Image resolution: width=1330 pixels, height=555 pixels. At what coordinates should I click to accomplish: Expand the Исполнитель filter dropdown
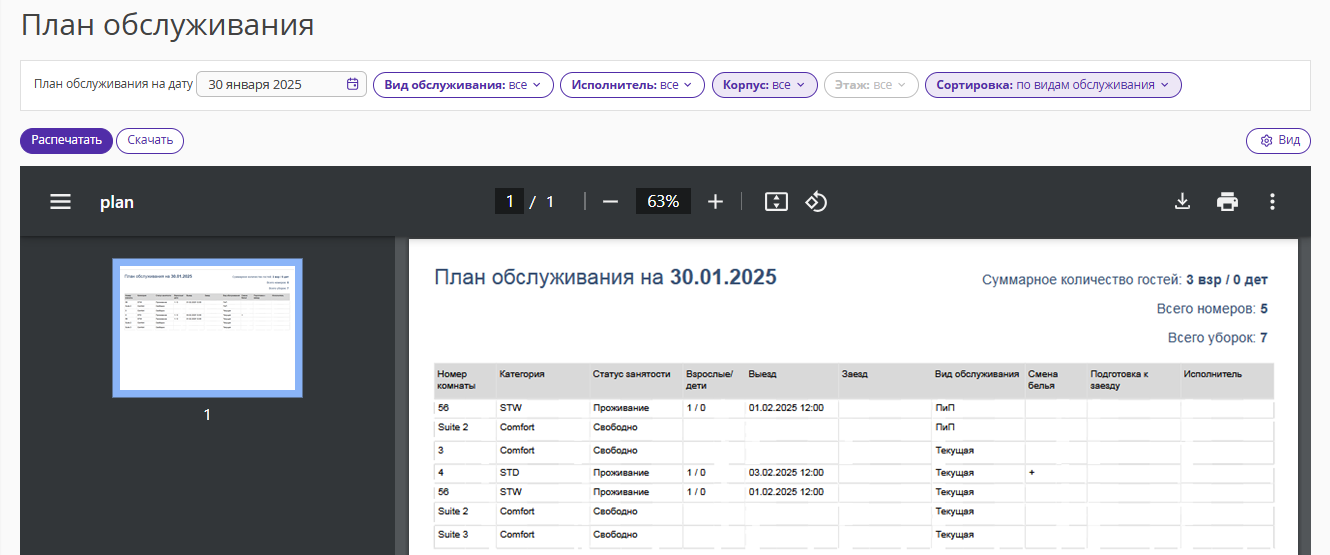tap(632, 85)
